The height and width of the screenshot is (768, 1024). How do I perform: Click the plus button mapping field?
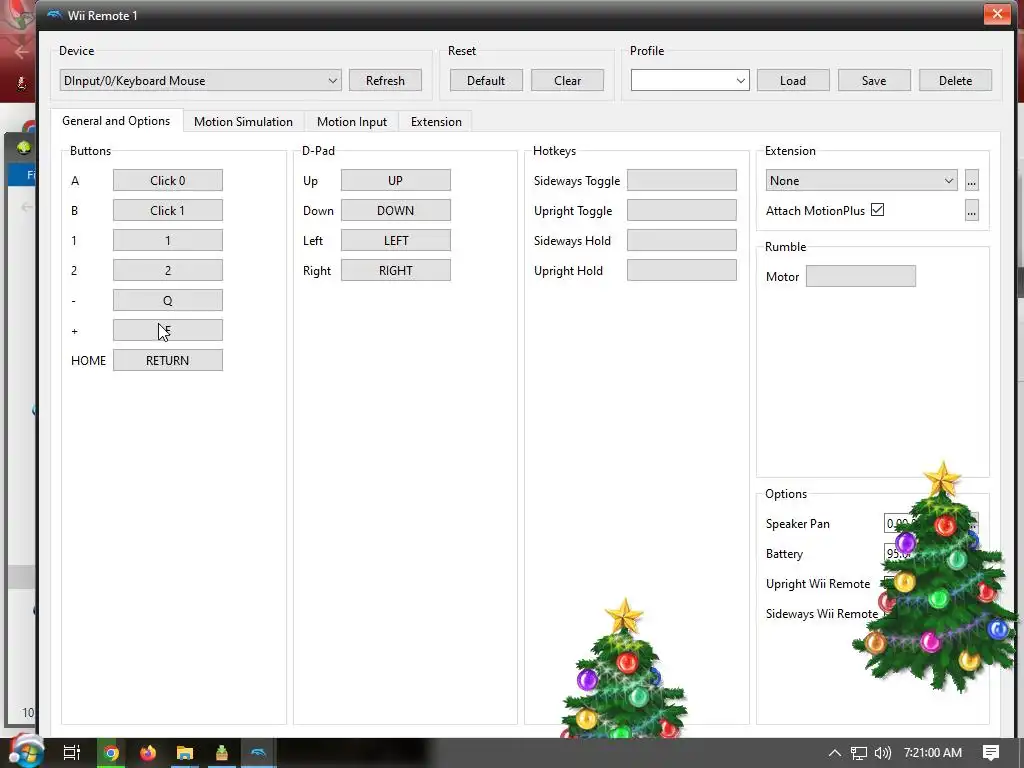click(x=168, y=330)
